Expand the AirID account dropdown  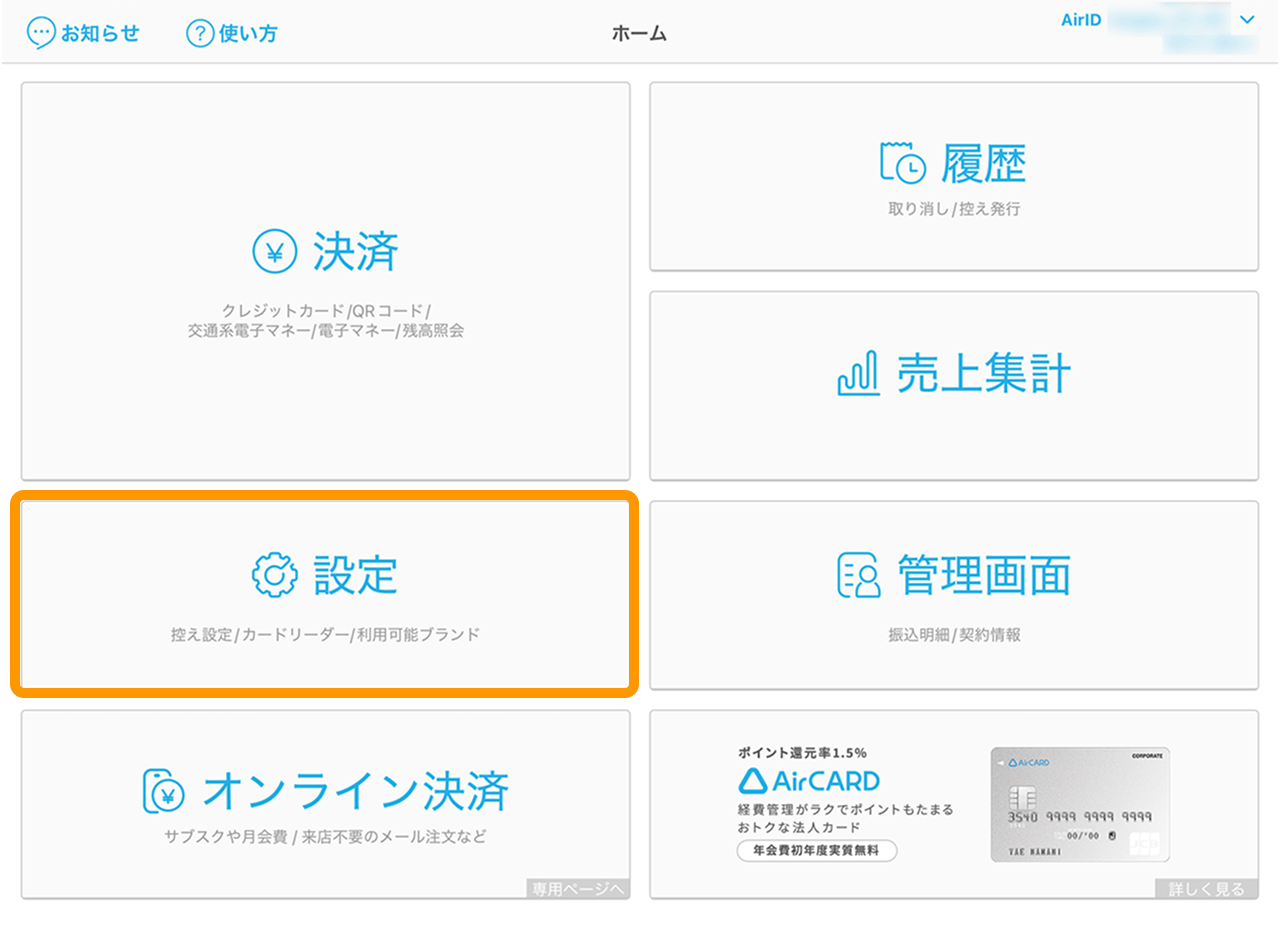tap(1247, 20)
